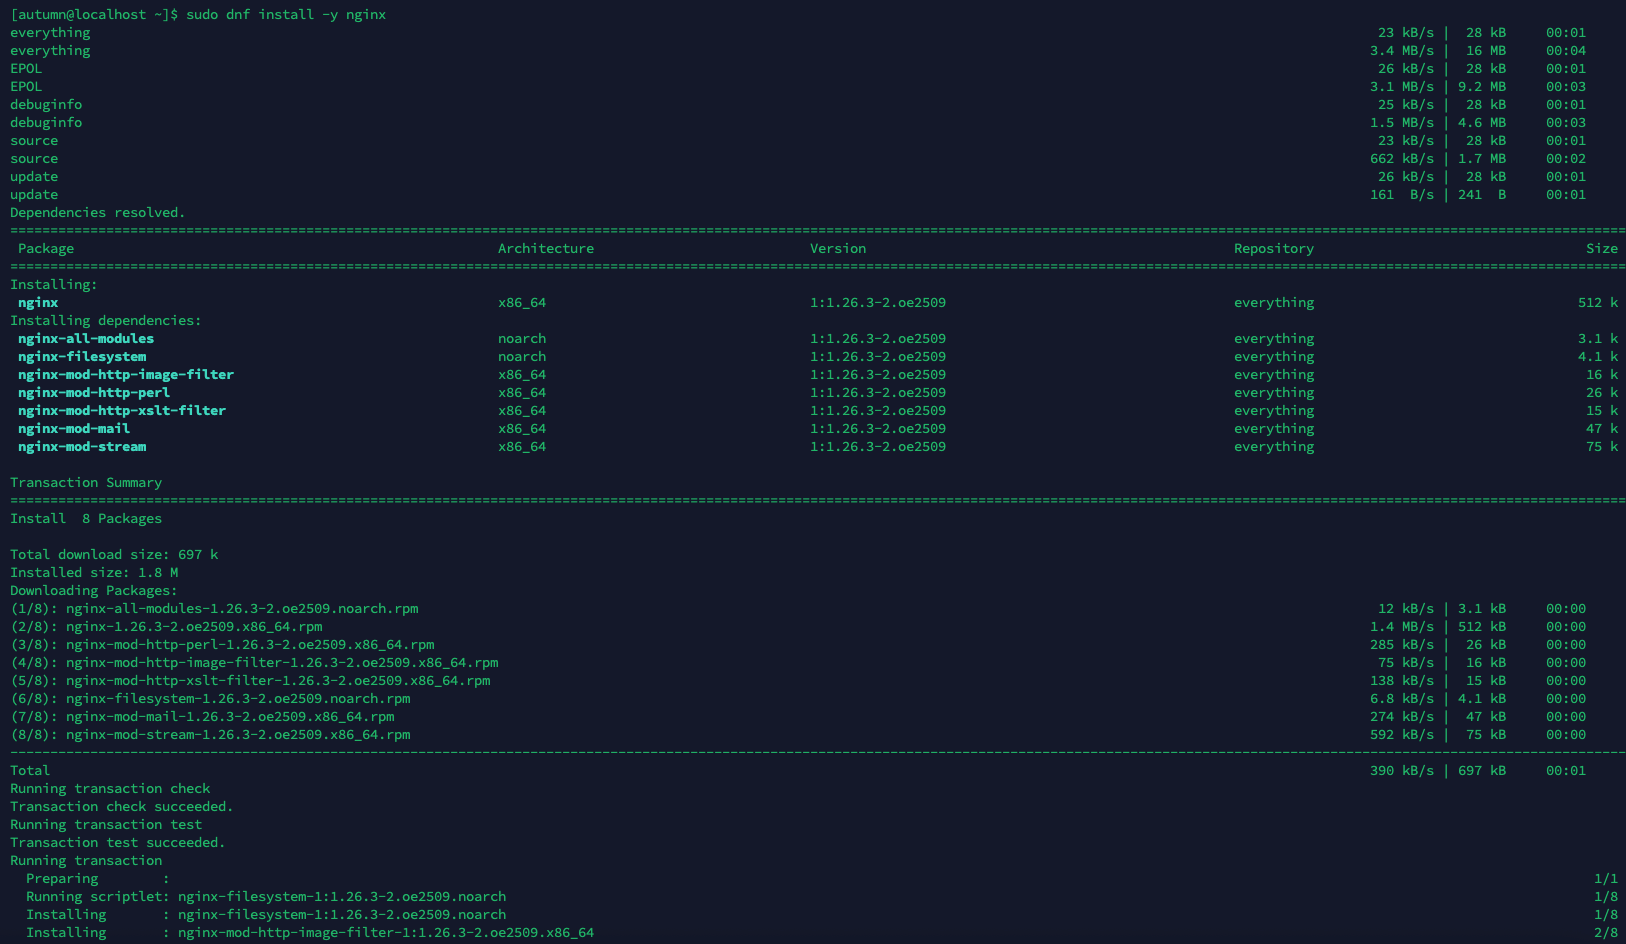The width and height of the screenshot is (1626, 944).
Task: Click the "Repository" column header
Action: pyautogui.click(x=1274, y=249)
